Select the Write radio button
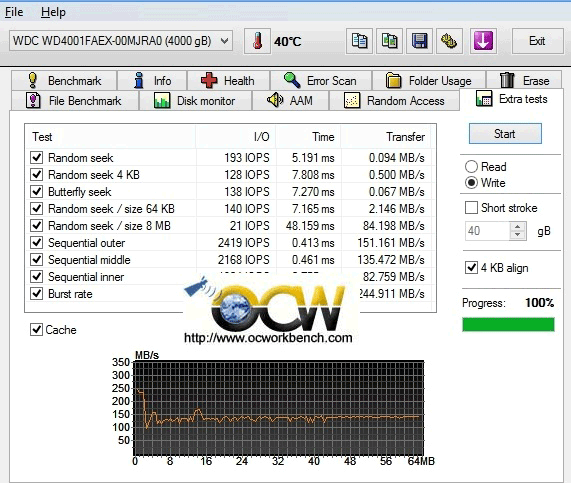The width and height of the screenshot is (571, 483). 485,182
